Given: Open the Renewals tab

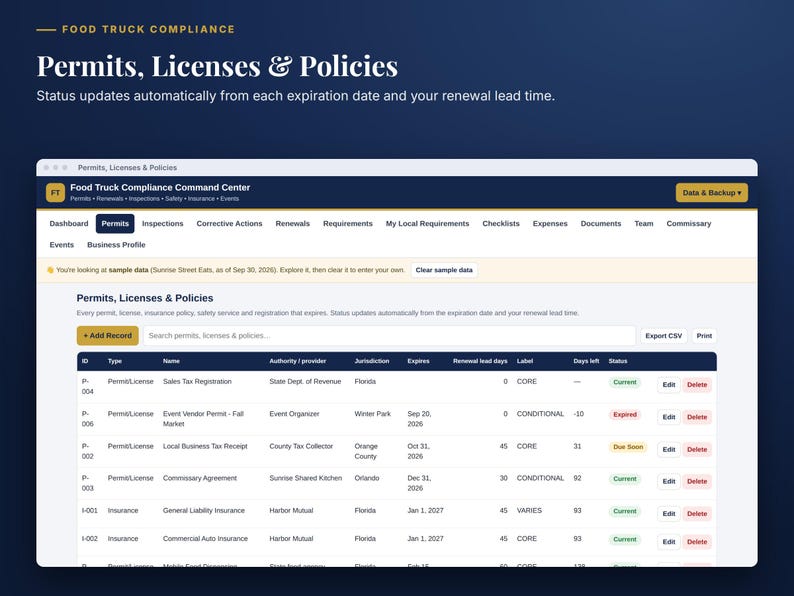Looking at the screenshot, I should (293, 223).
